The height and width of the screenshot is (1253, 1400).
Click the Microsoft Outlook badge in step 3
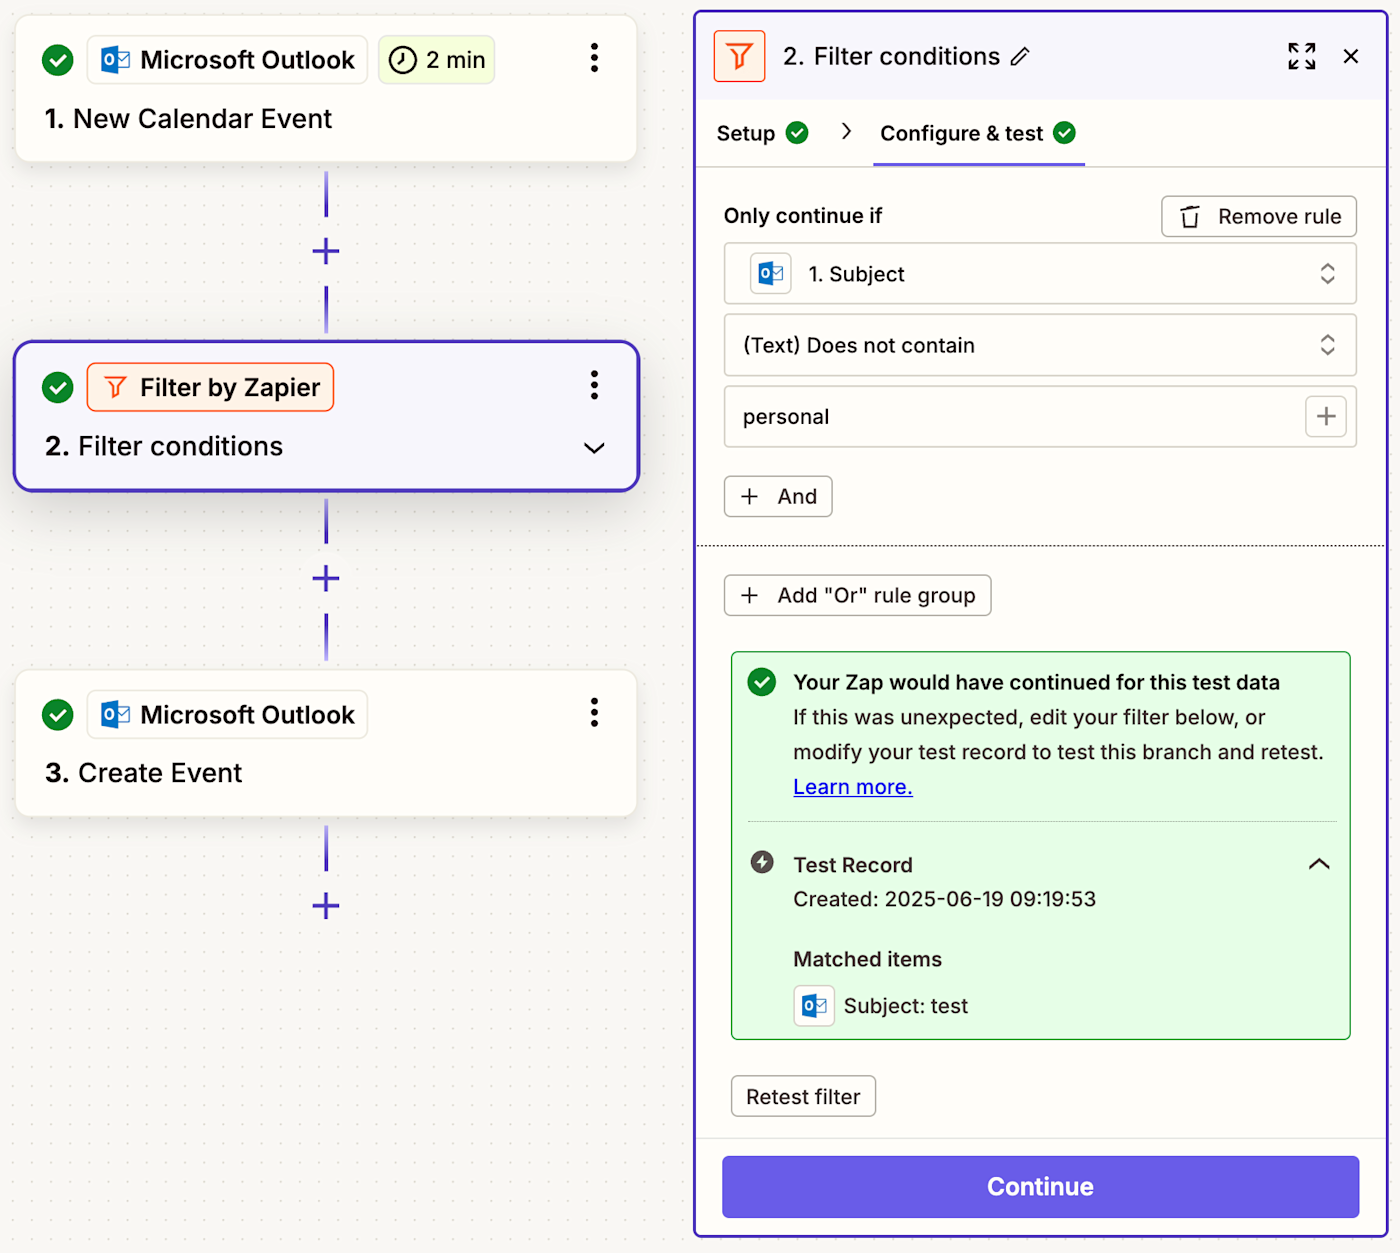click(227, 715)
